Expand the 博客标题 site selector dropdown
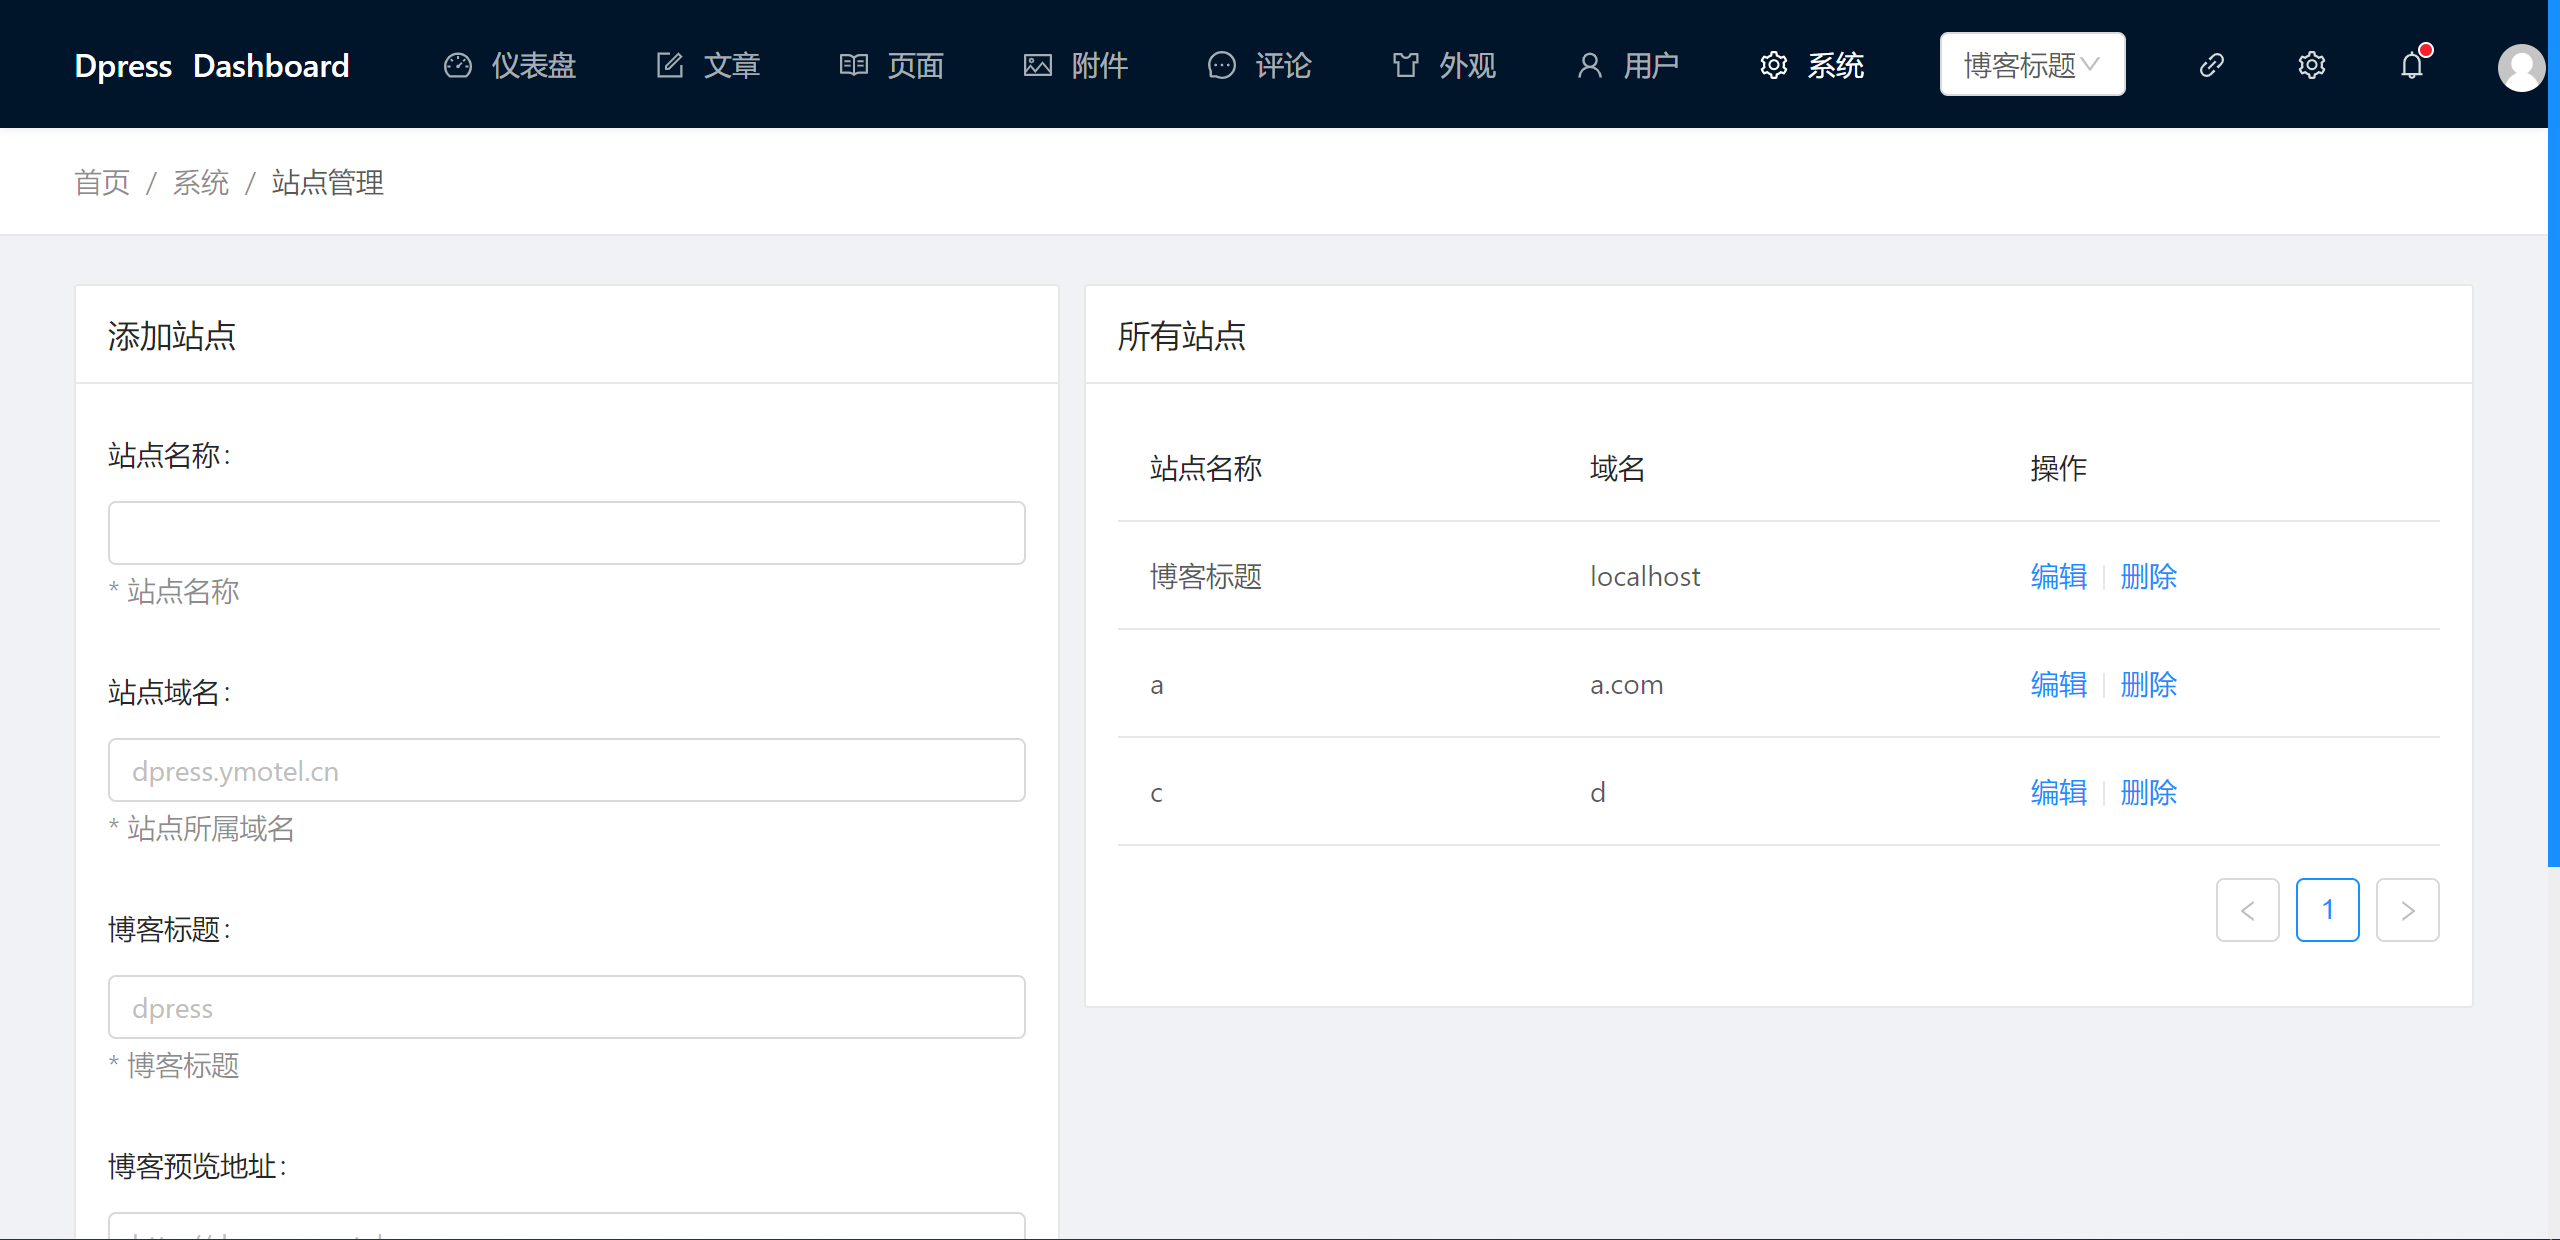Image resolution: width=2560 pixels, height=1240 pixels. 2032,65
